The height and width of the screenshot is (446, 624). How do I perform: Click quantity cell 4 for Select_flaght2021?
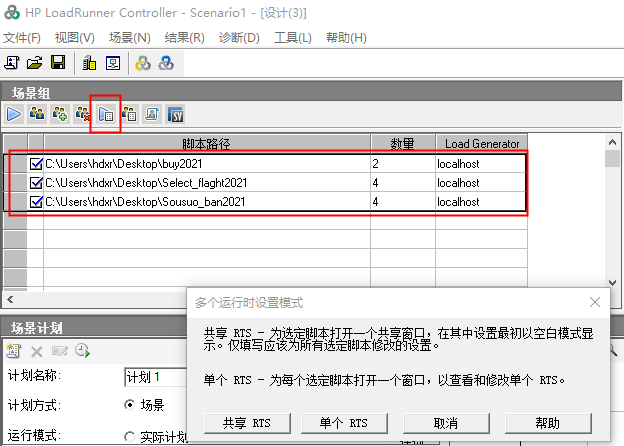pos(403,183)
